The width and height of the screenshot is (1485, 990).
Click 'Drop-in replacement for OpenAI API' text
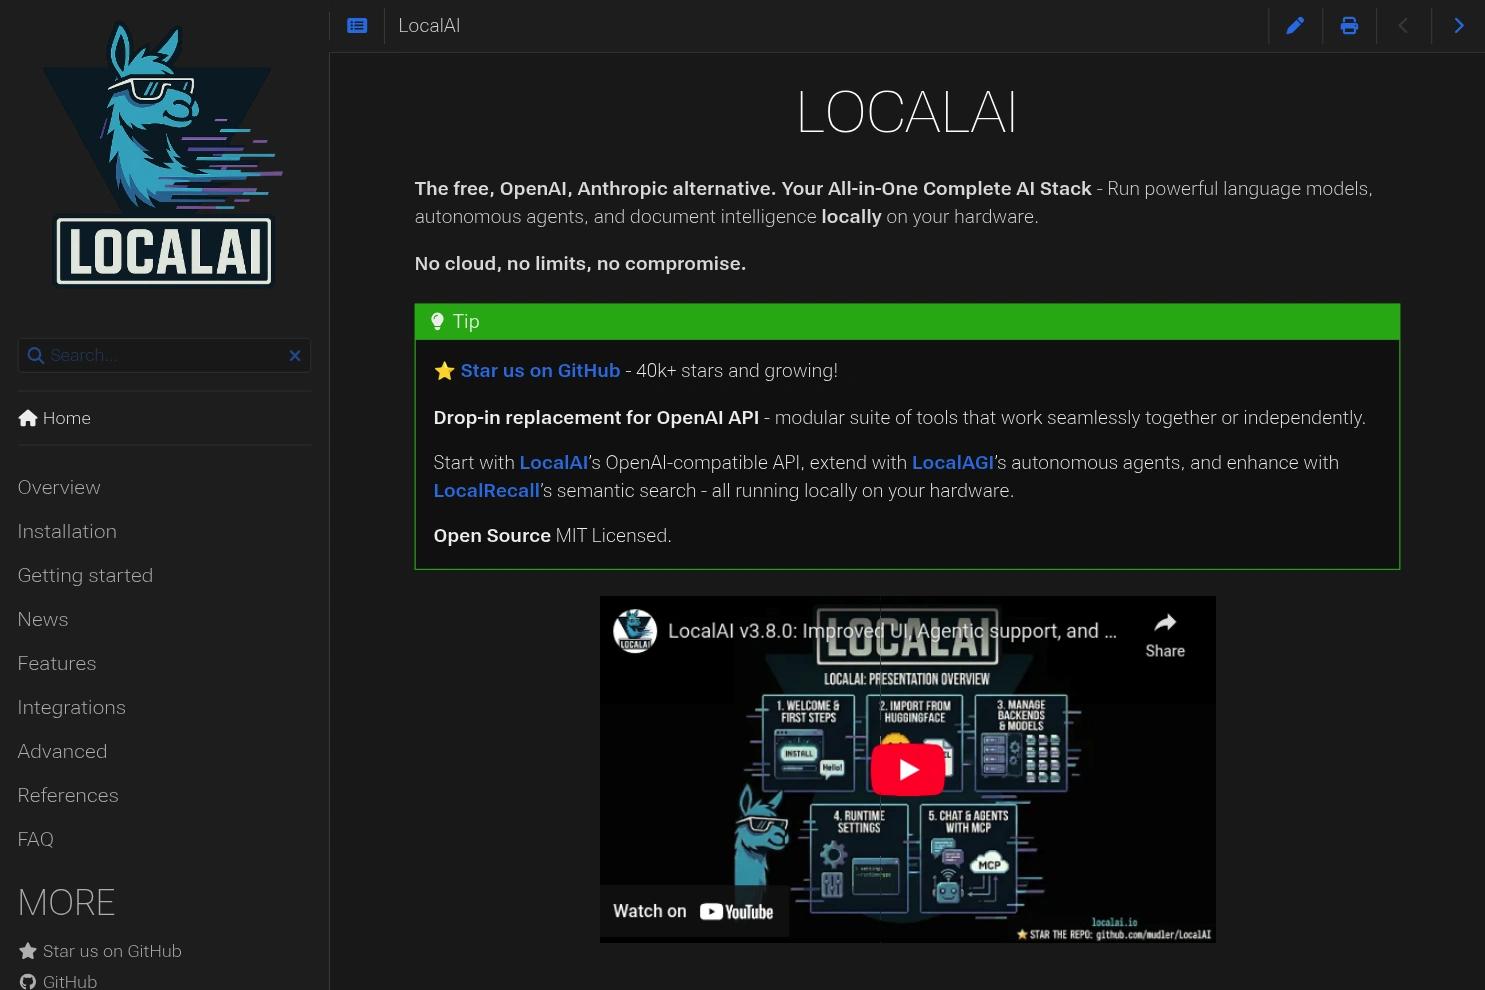[x=596, y=418]
